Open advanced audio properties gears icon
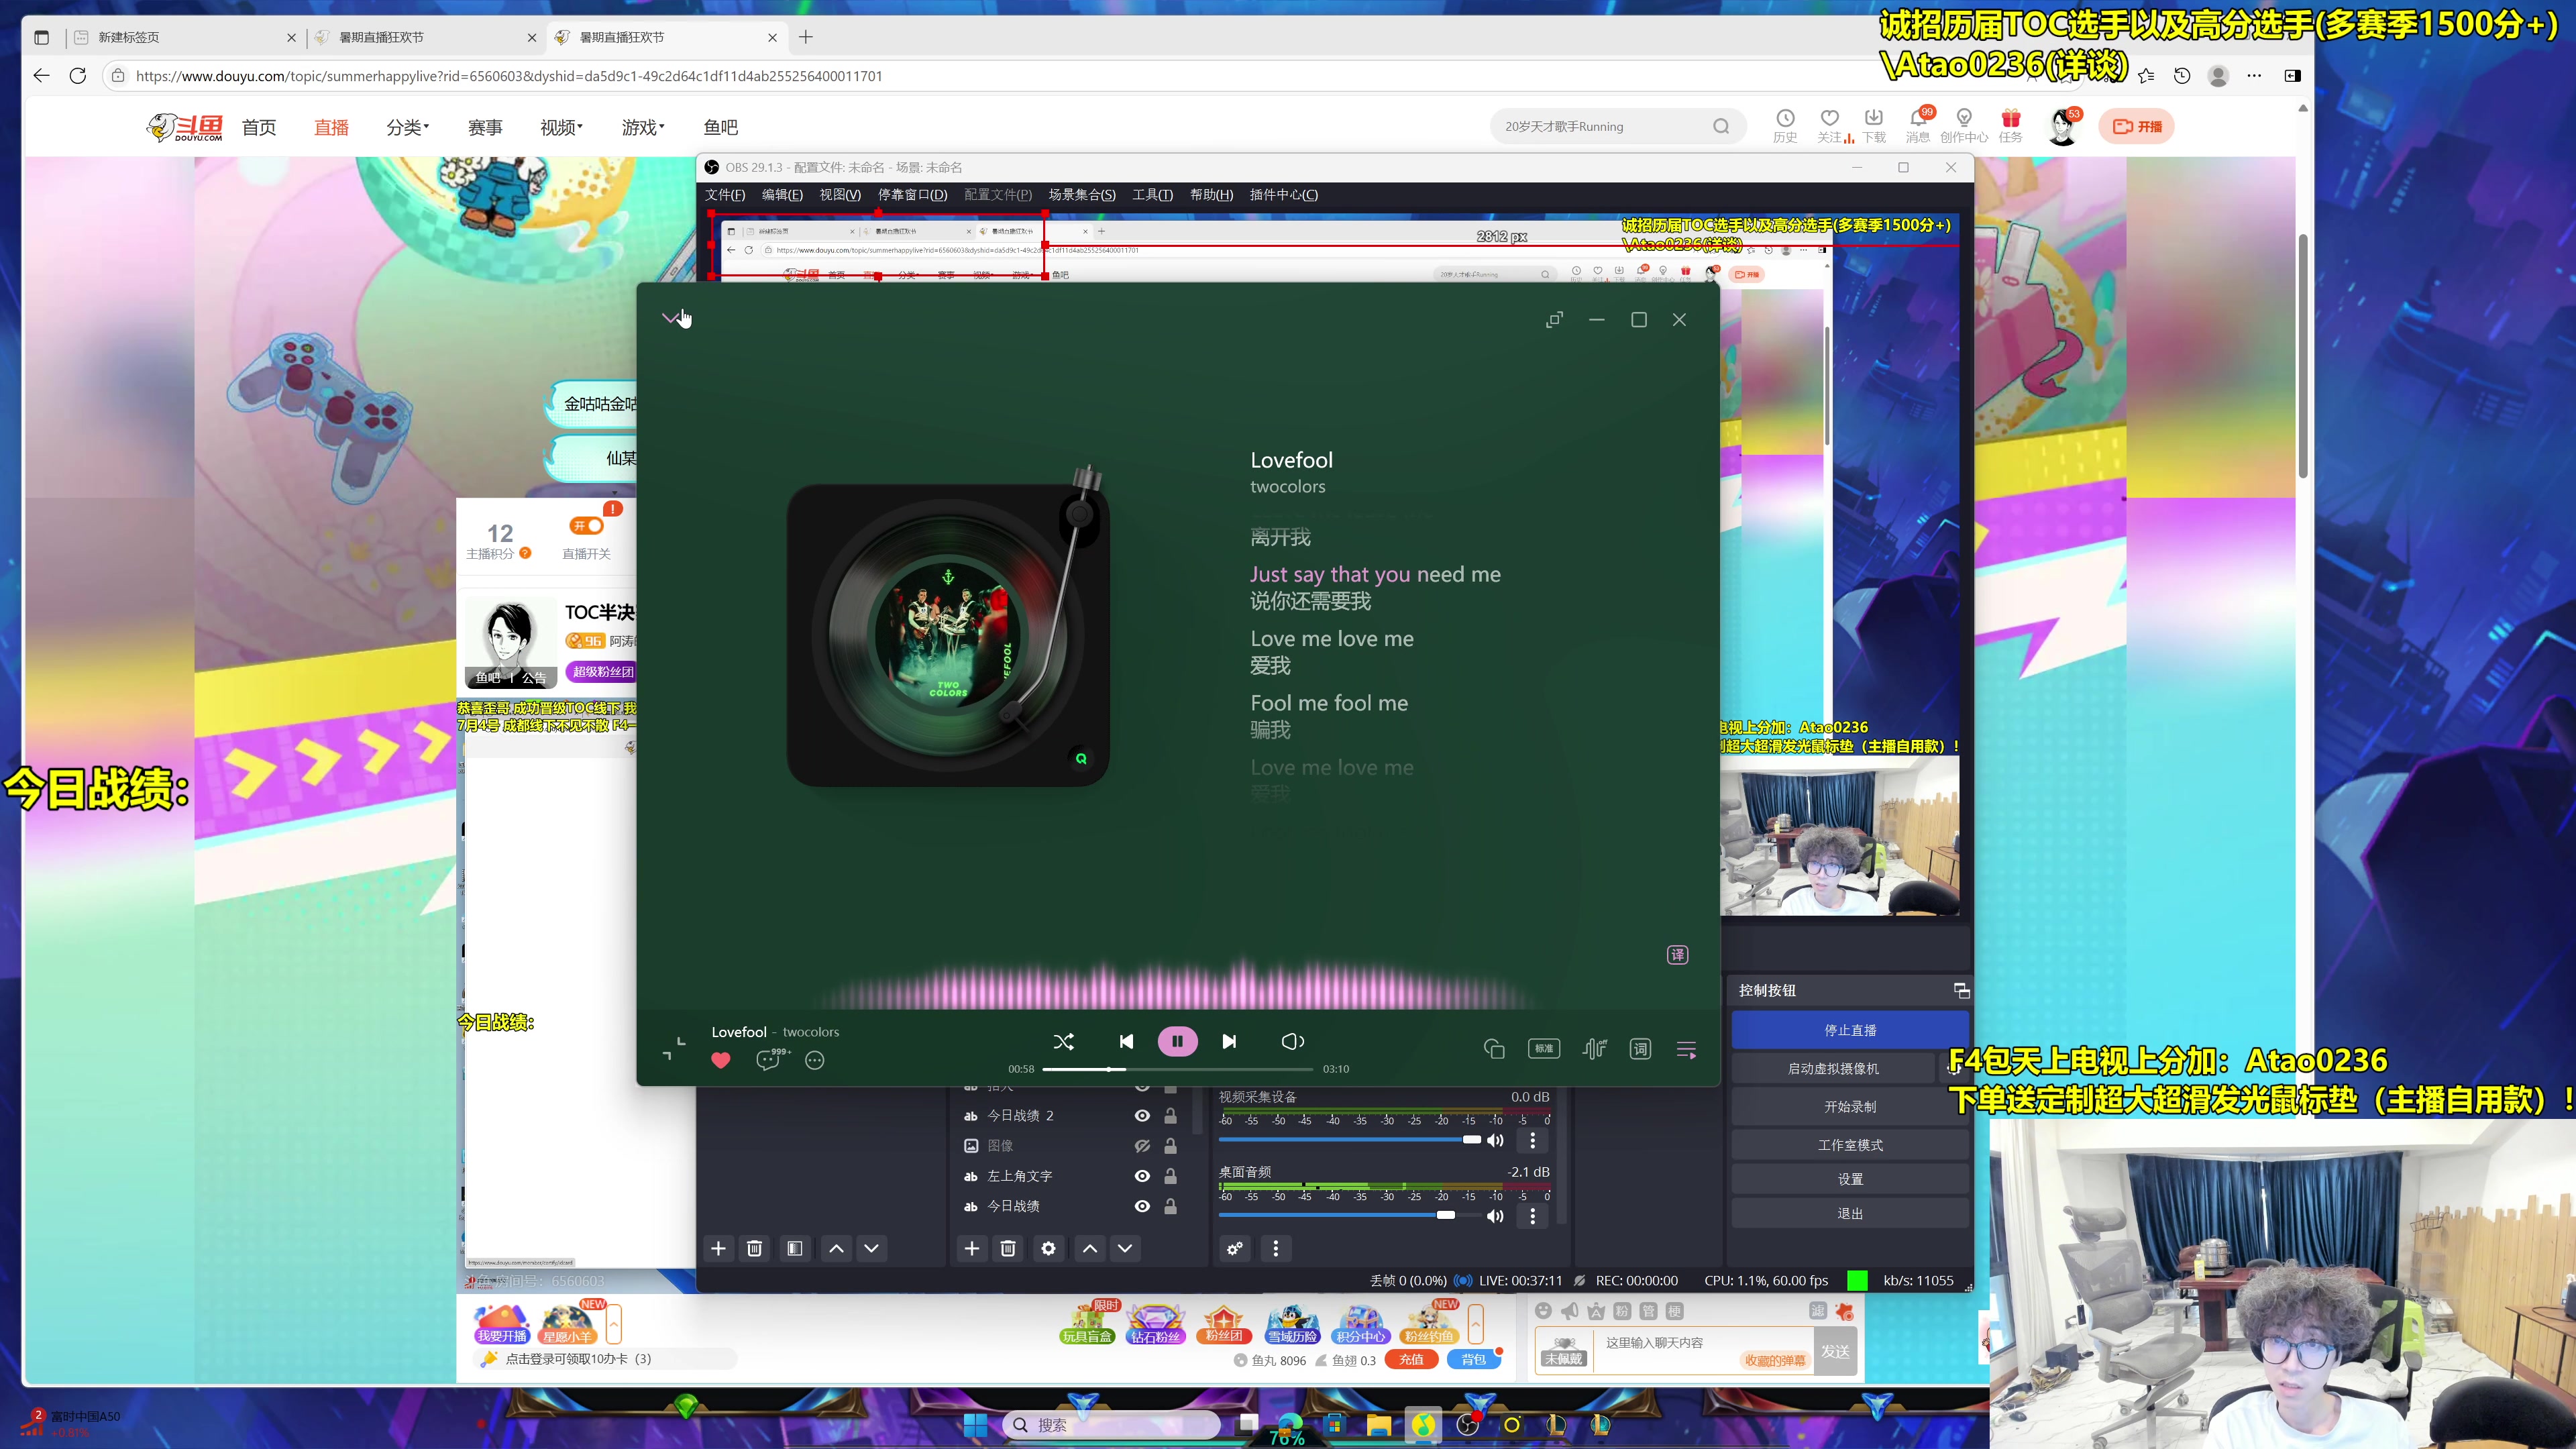The image size is (2576, 1449). (1235, 1248)
